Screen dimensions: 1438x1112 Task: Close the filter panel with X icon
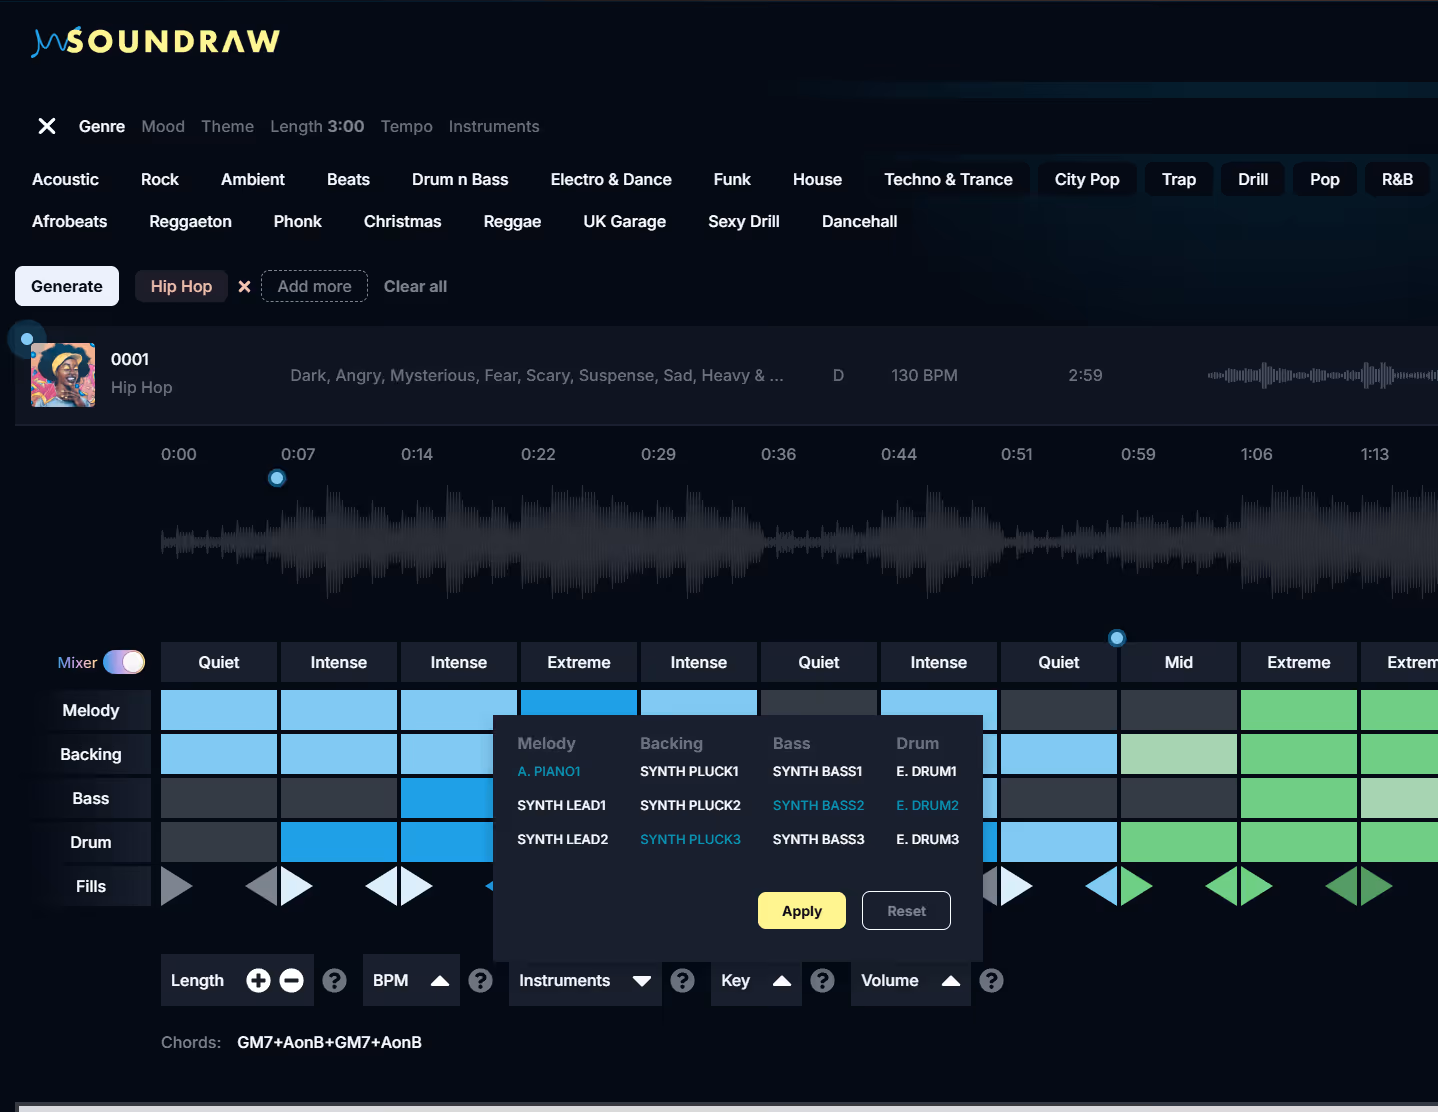(47, 126)
